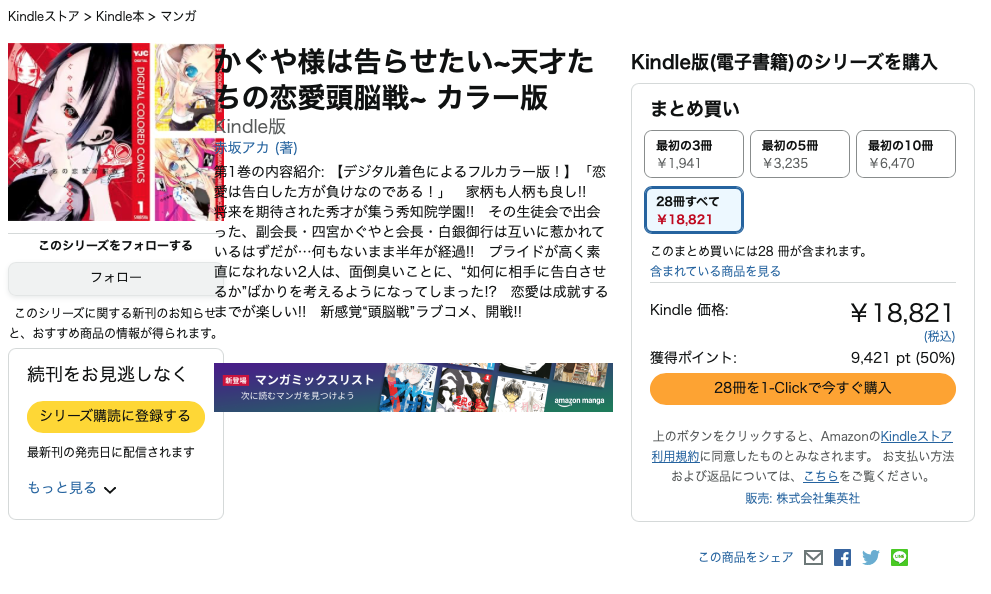Screen dimensions: 991x594
Task: Choose the 最初の10冊 bundle option
Action: [x=906, y=154]
